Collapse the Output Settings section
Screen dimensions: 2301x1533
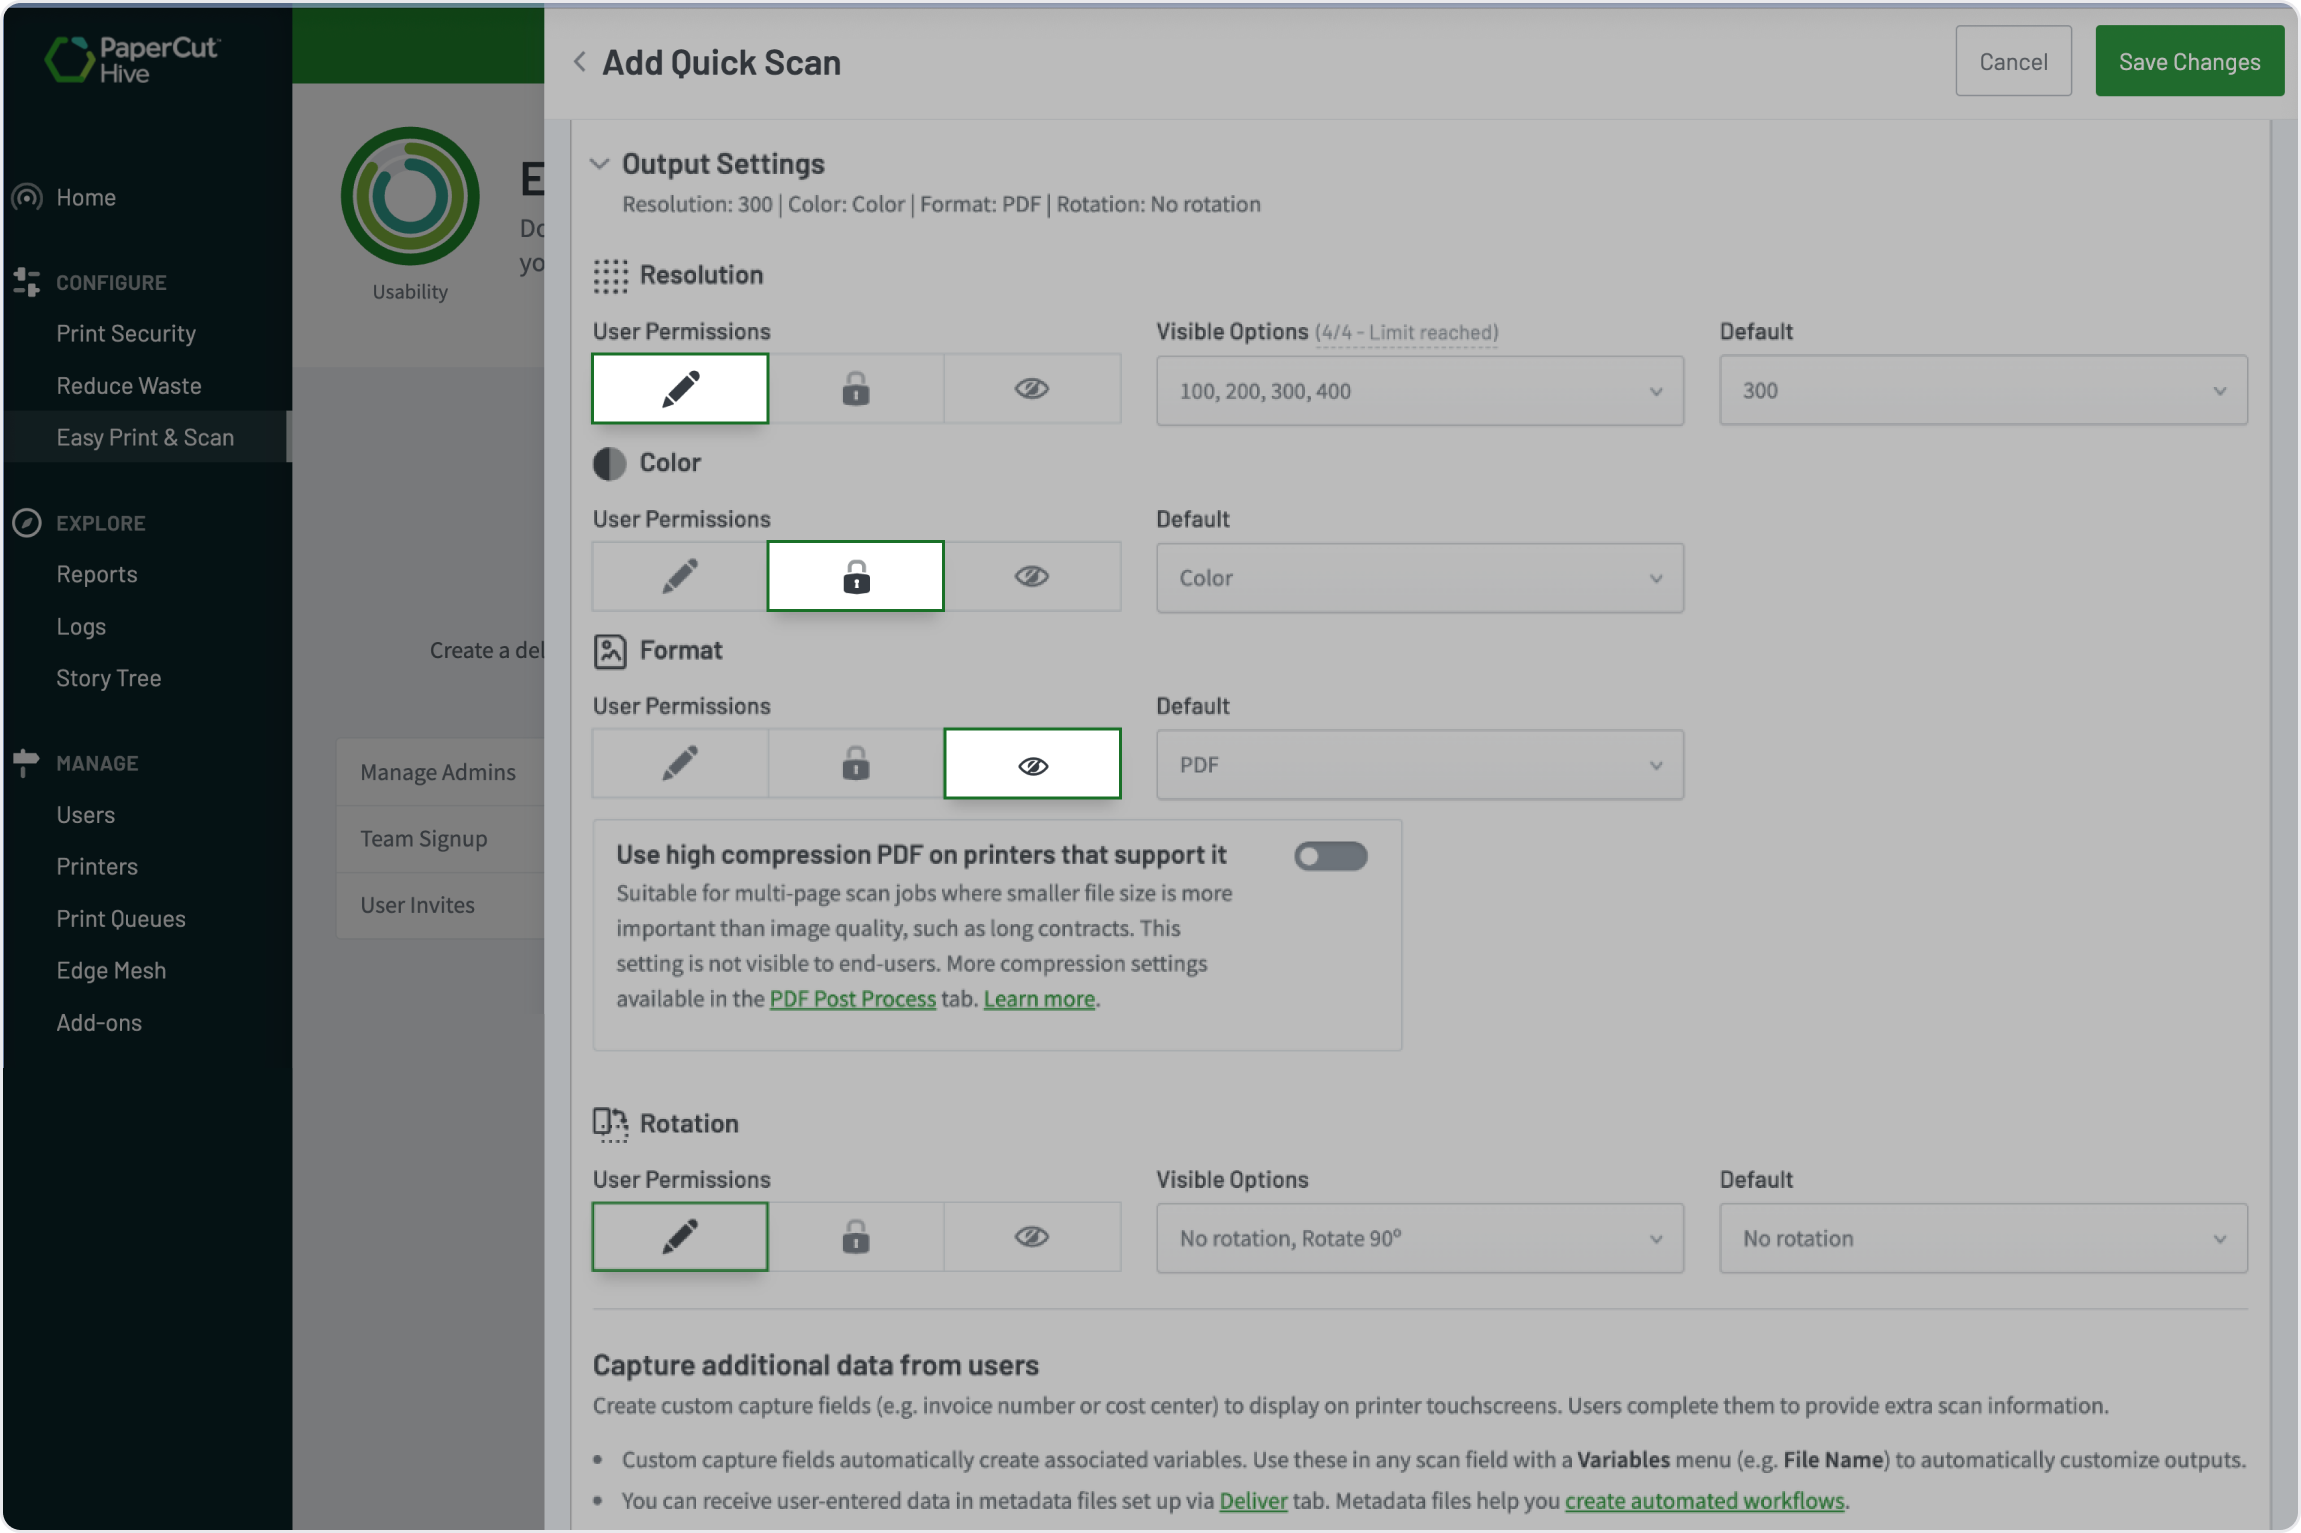pos(599,163)
